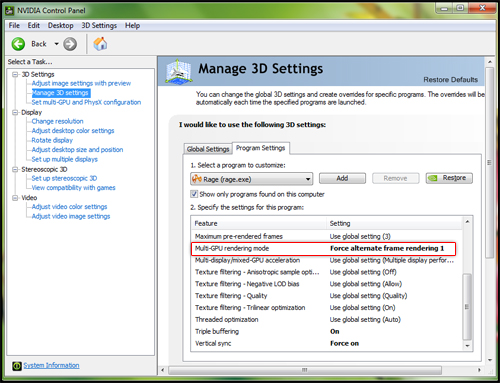
Task: Select Texture filtering - Negative LOD bias row
Action: 327,284
